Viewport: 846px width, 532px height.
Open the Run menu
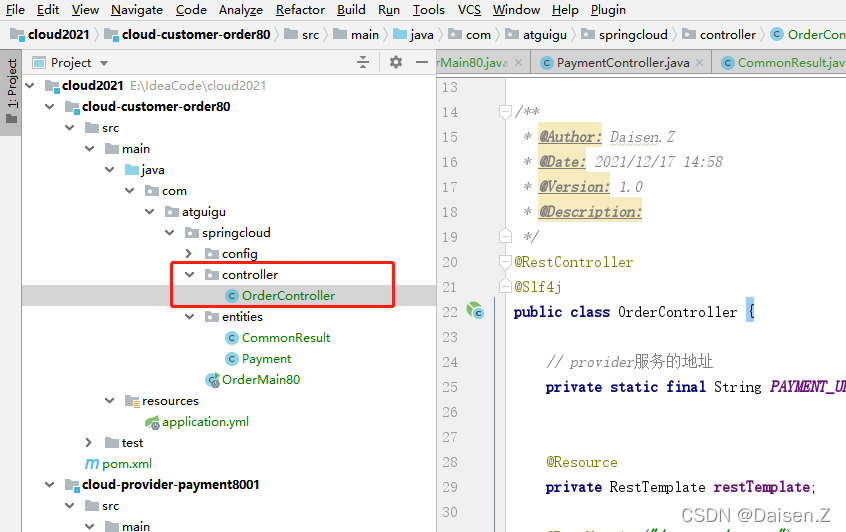[389, 10]
